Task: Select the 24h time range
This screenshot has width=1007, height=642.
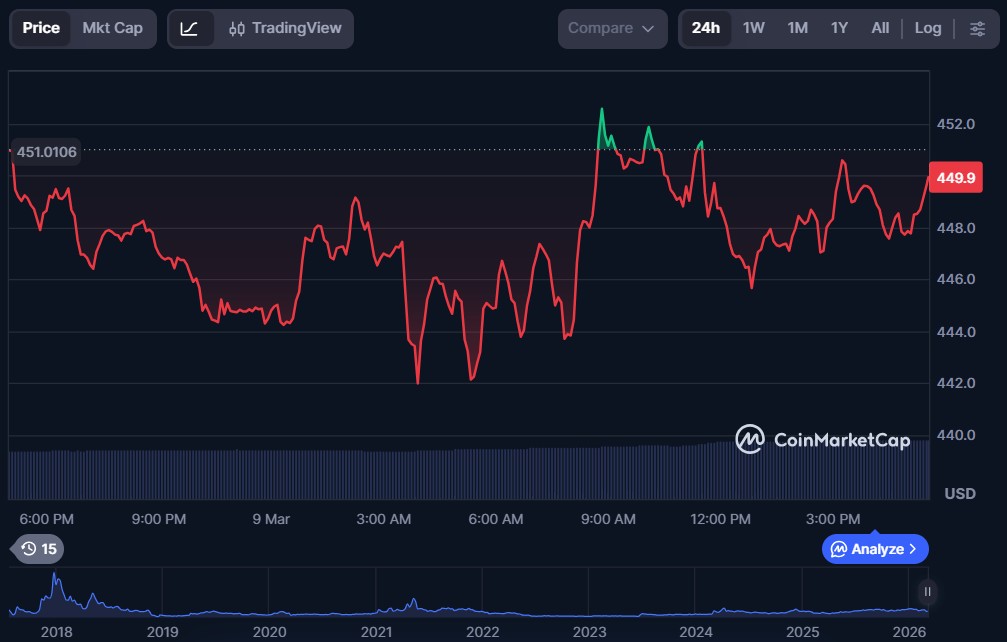Action: click(705, 28)
